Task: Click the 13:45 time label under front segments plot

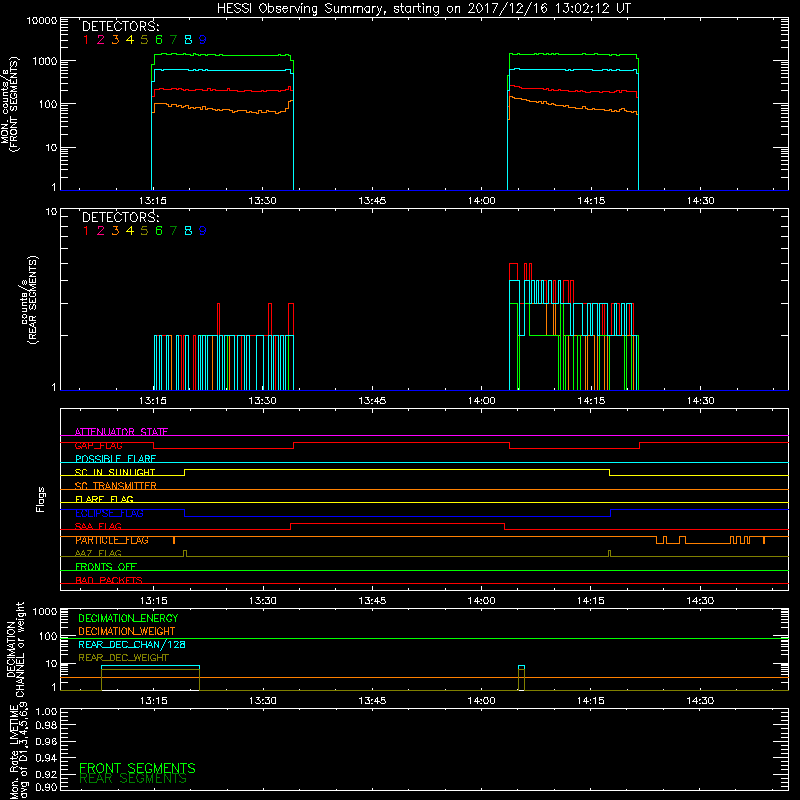Action: [372, 201]
